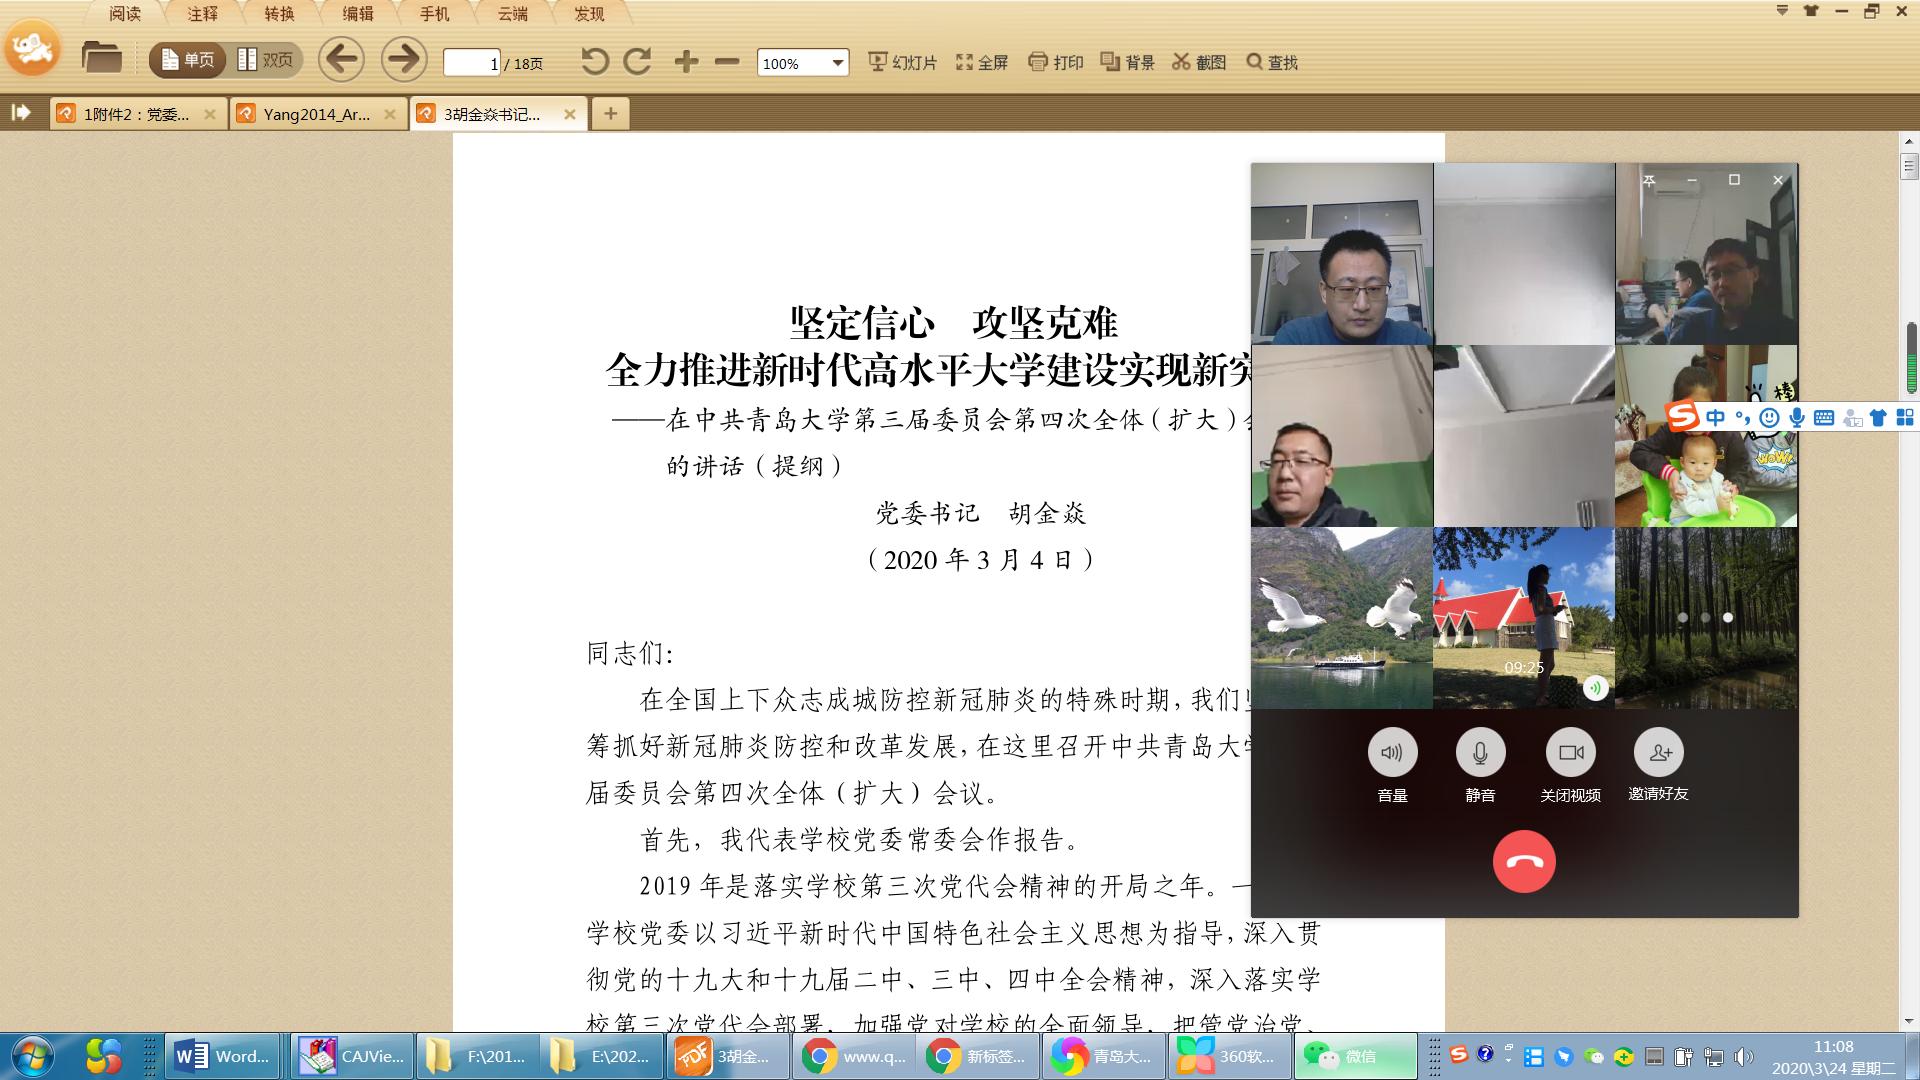Open the menu dropdown arrow in title bar
The image size is (1920, 1080).
point(1782,11)
